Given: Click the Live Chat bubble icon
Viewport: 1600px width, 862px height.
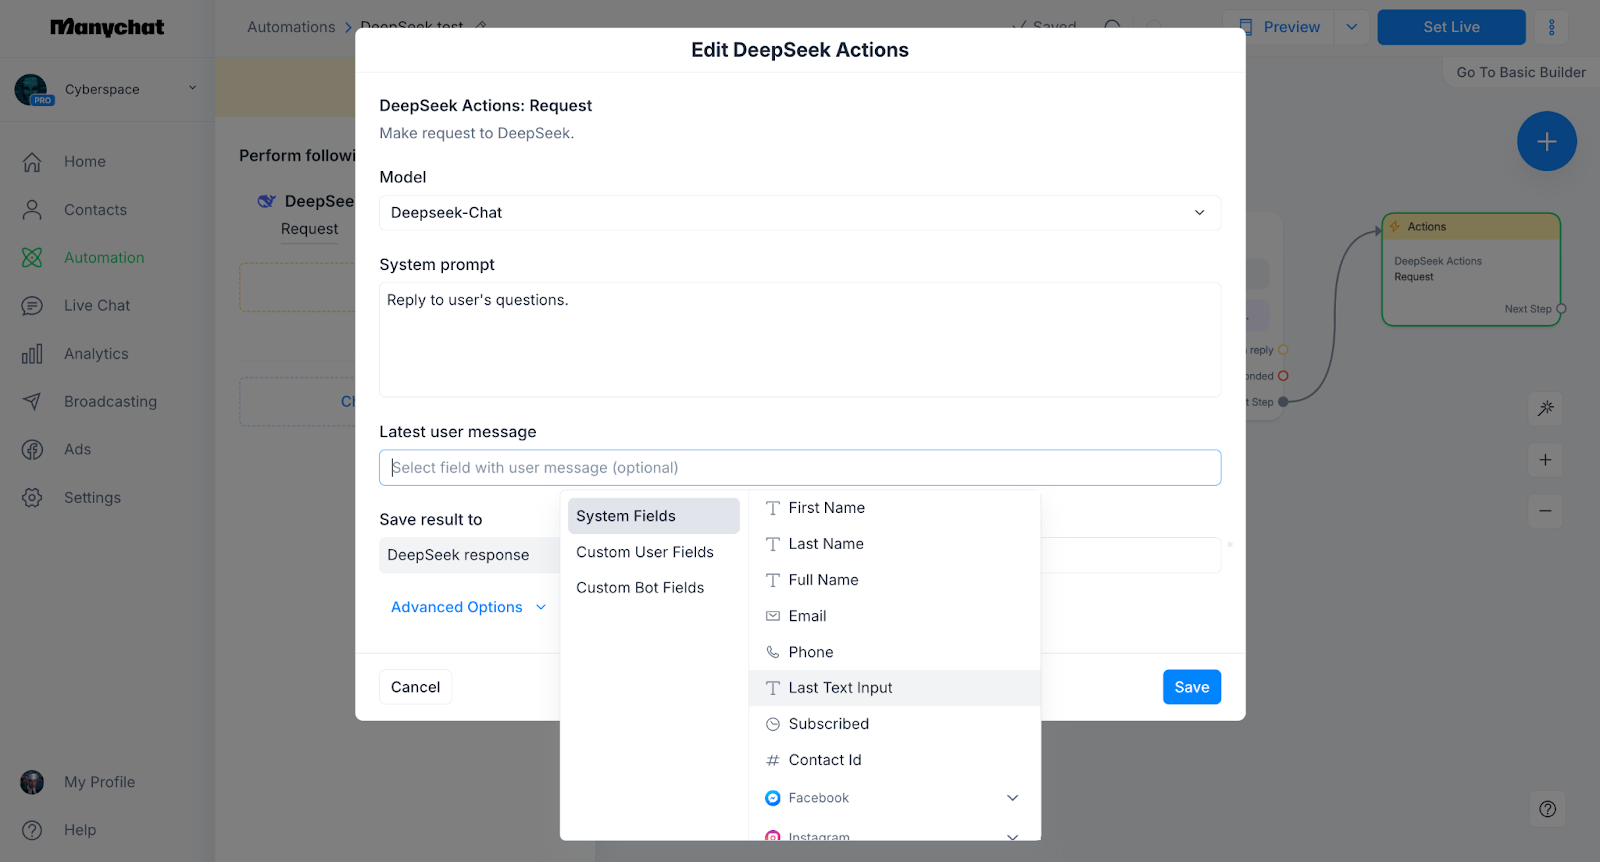Looking at the screenshot, I should (x=32, y=306).
